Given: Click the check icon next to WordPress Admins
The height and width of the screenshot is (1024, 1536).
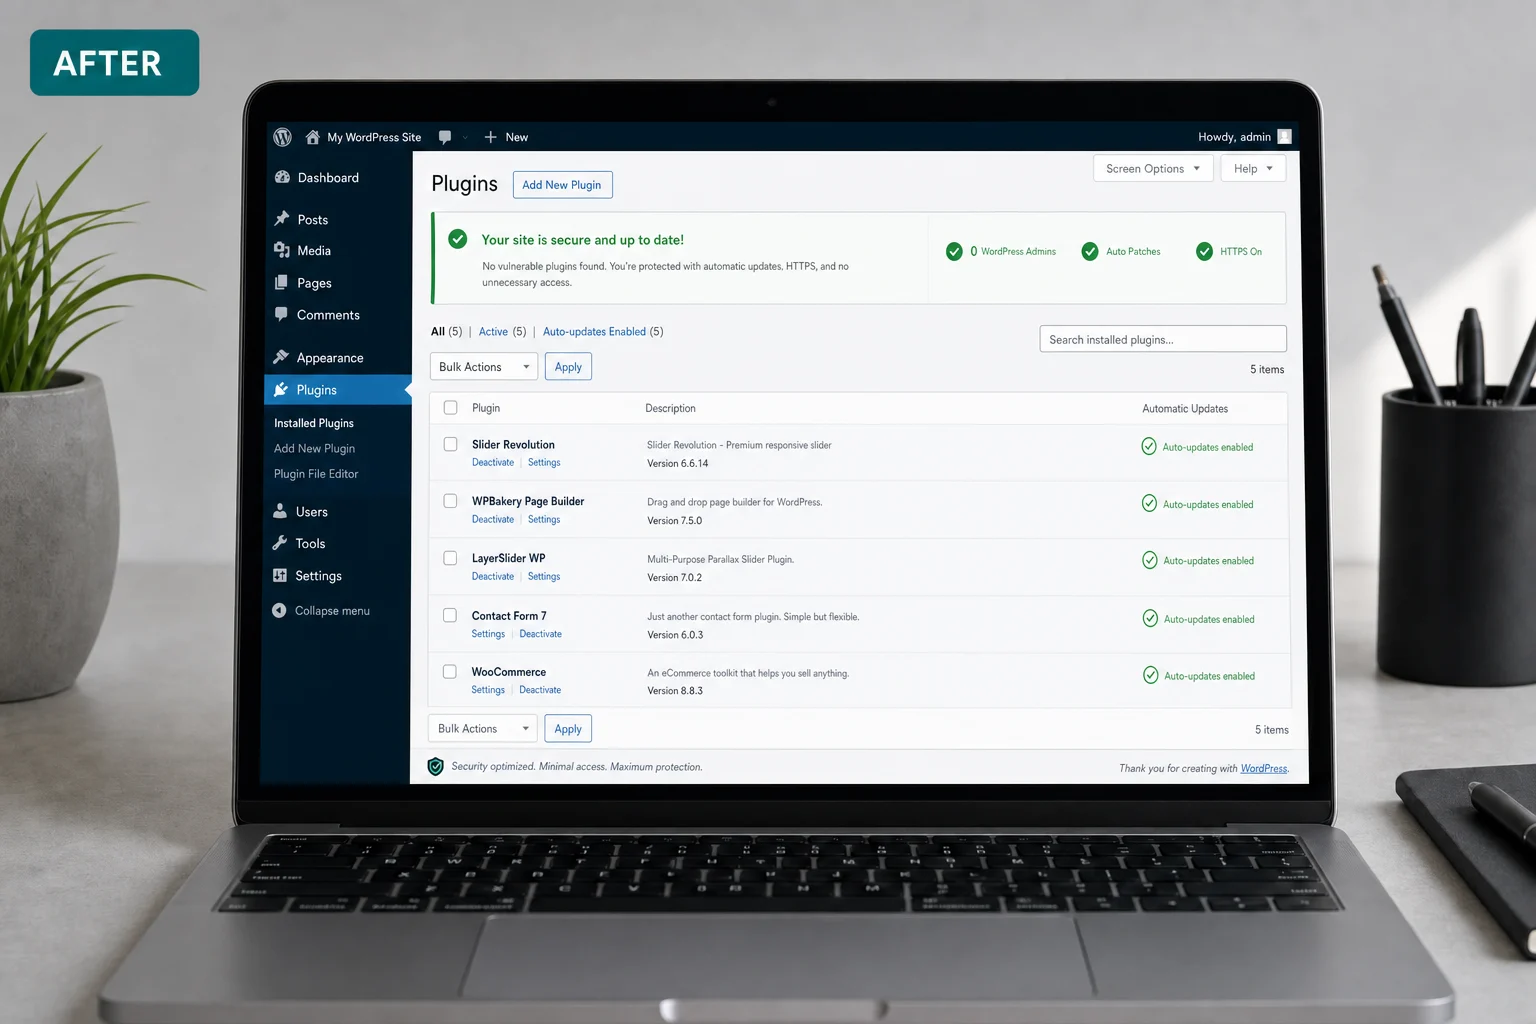Looking at the screenshot, I should 954,251.
